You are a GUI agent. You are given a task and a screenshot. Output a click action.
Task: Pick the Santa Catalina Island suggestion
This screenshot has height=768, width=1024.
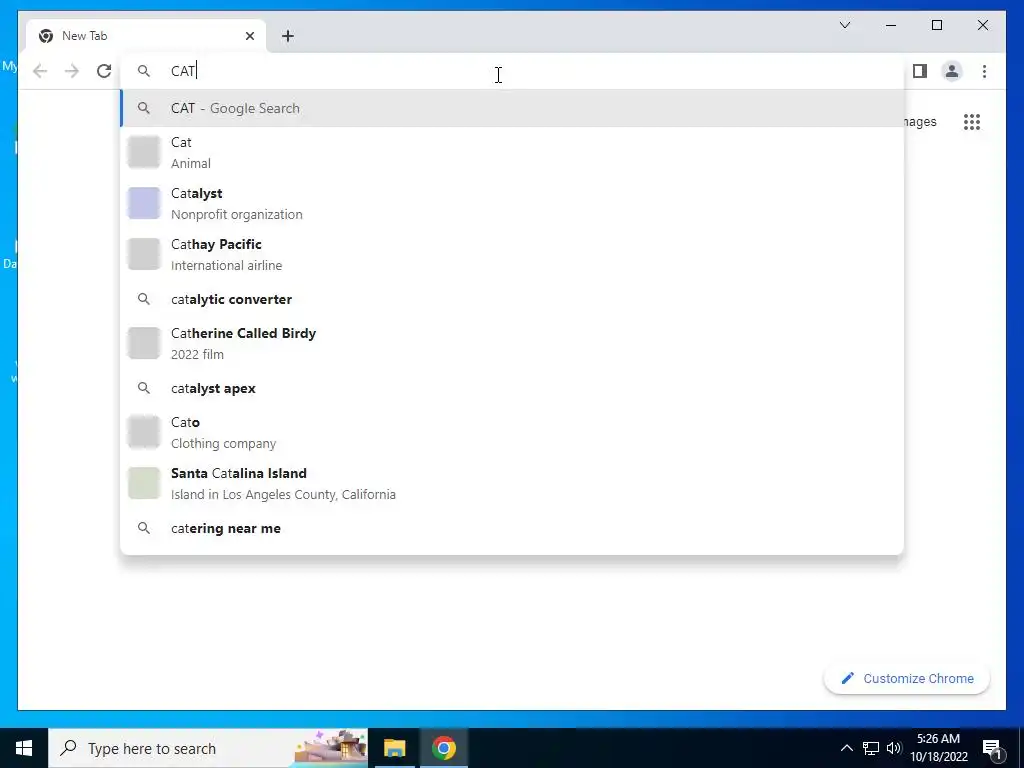pyautogui.click(x=512, y=483)
